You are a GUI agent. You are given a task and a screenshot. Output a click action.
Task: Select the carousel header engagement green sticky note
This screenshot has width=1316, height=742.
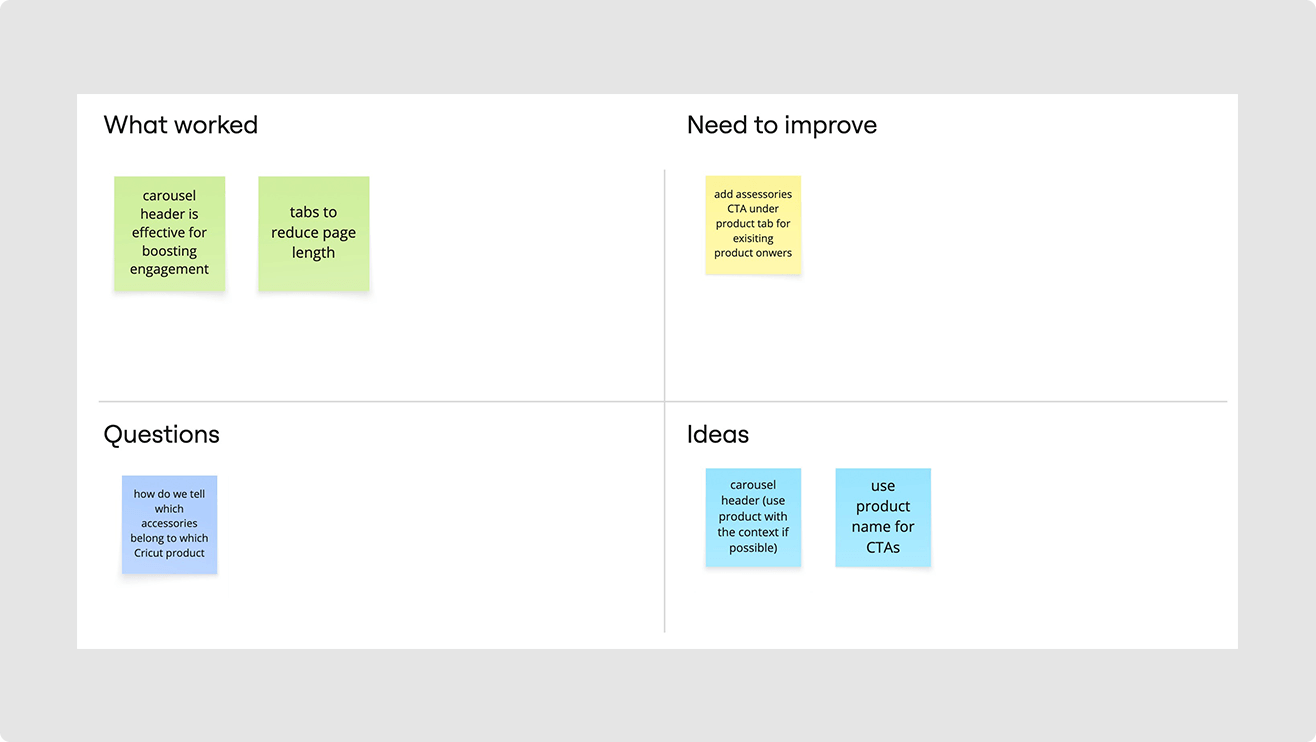pos(169,234)
